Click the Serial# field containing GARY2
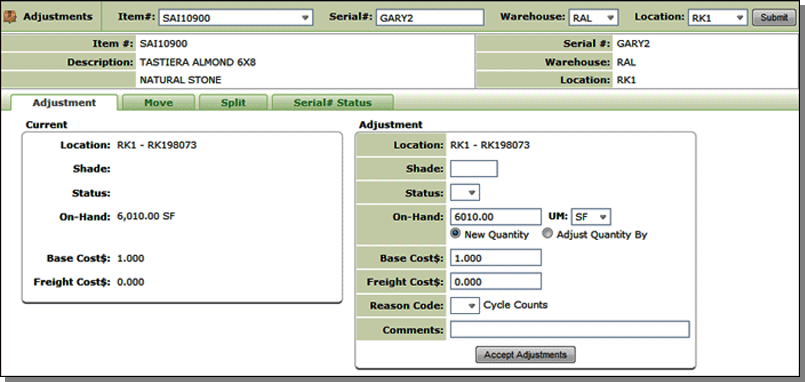805x382 pixels. pos(430,17)
